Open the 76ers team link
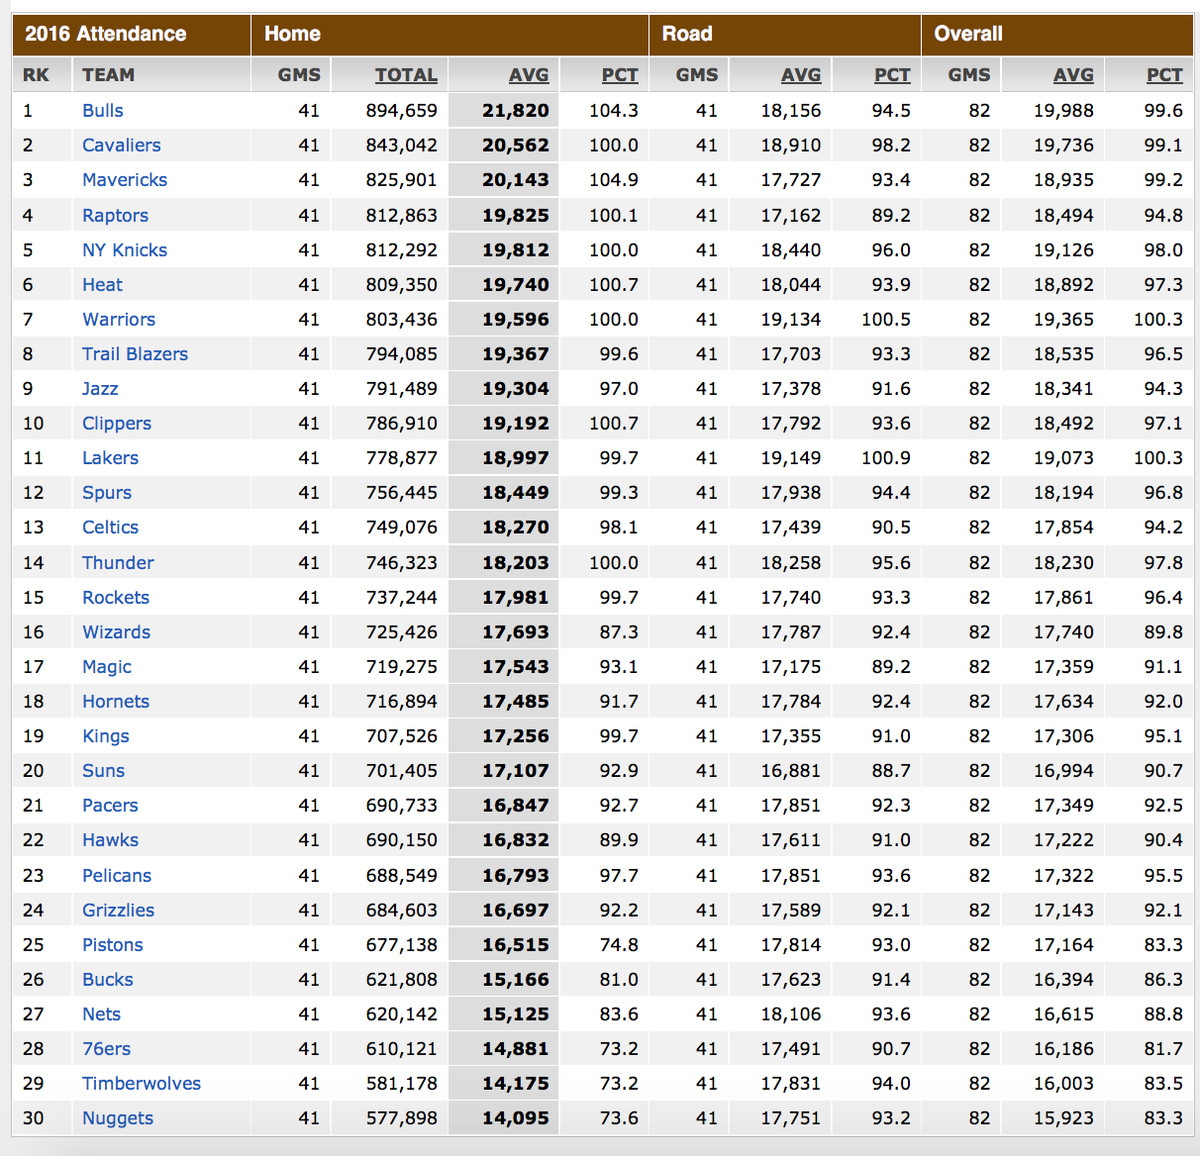The image size is (1200, 1156). 106,1049
